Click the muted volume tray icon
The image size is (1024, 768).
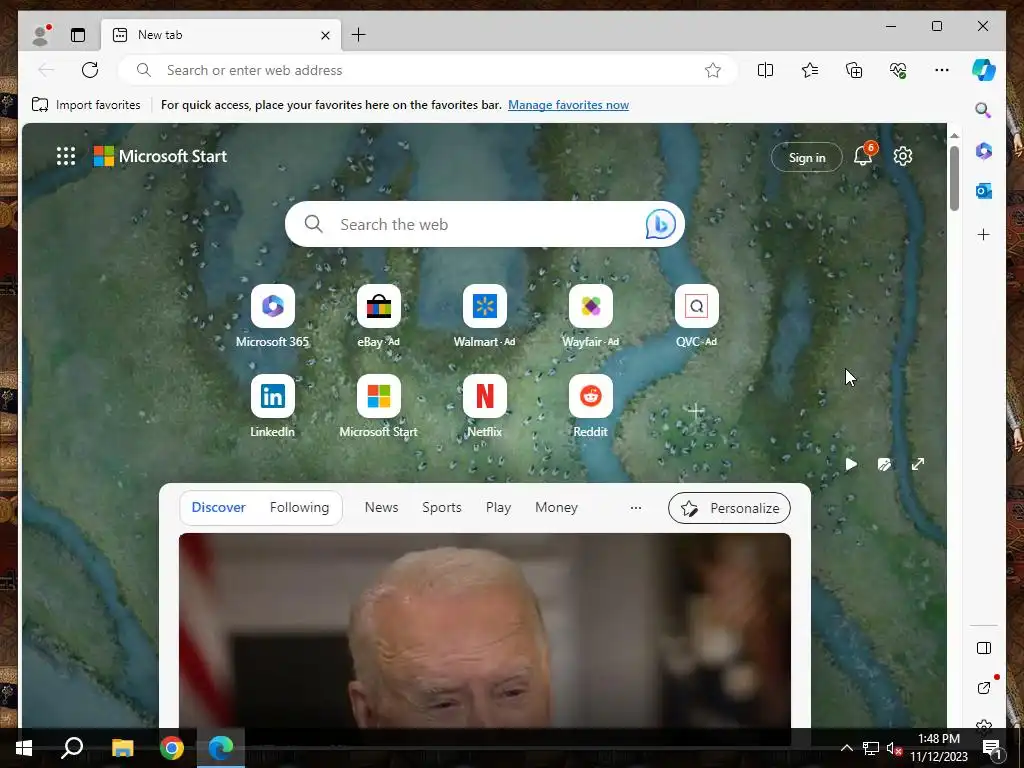click(894, 748)
